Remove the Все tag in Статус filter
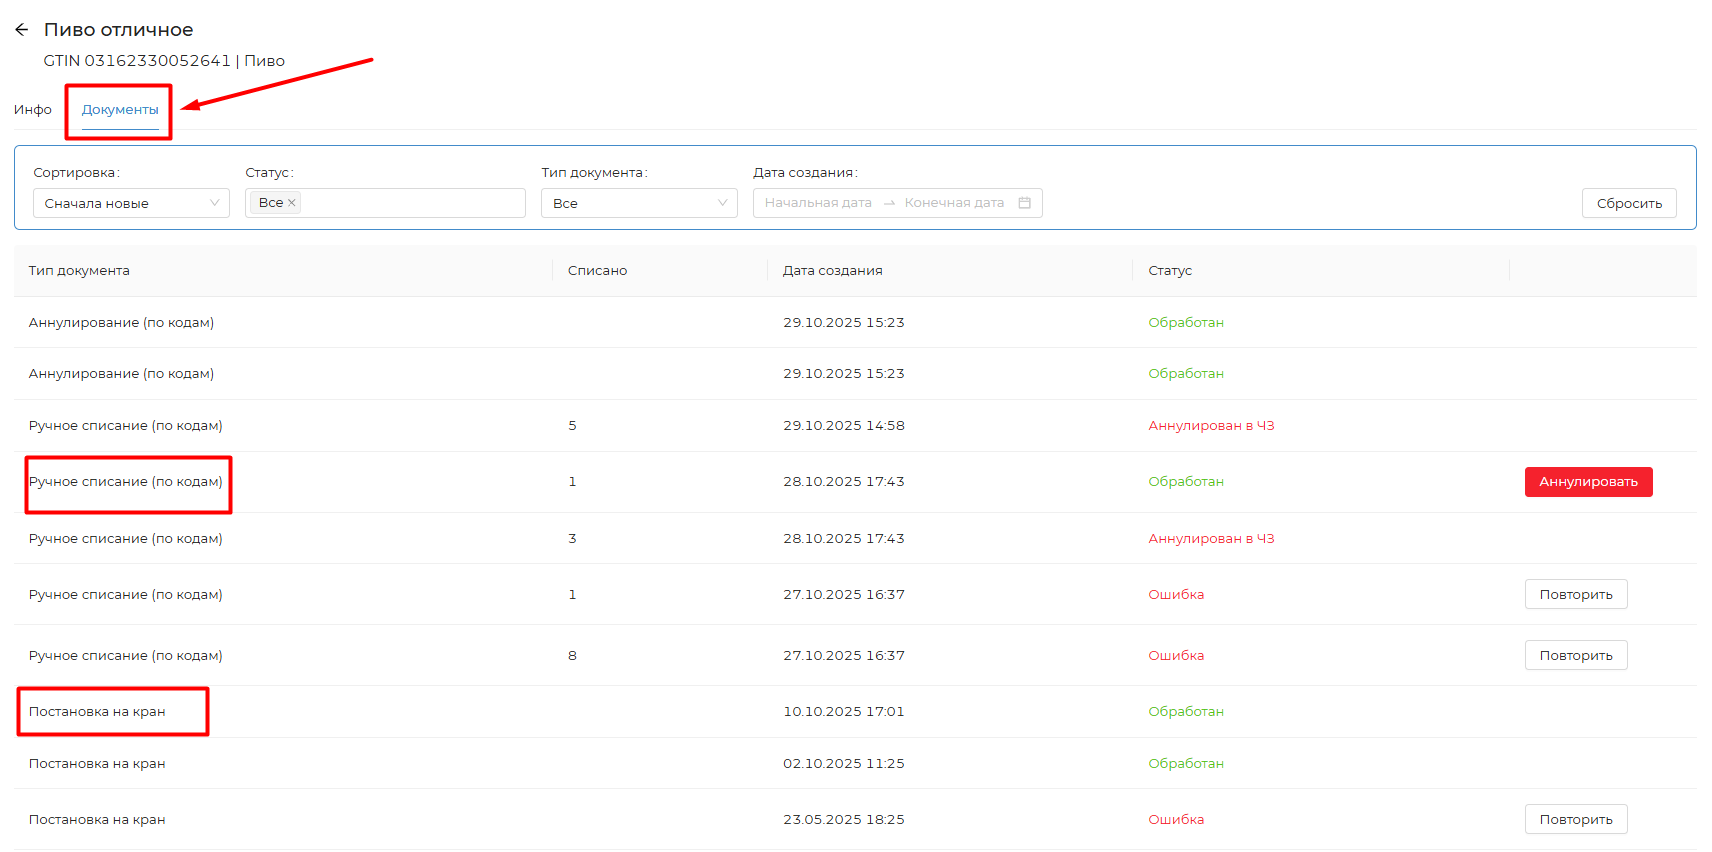Viewport: 1712px width, 852px height. coord(292,203)
